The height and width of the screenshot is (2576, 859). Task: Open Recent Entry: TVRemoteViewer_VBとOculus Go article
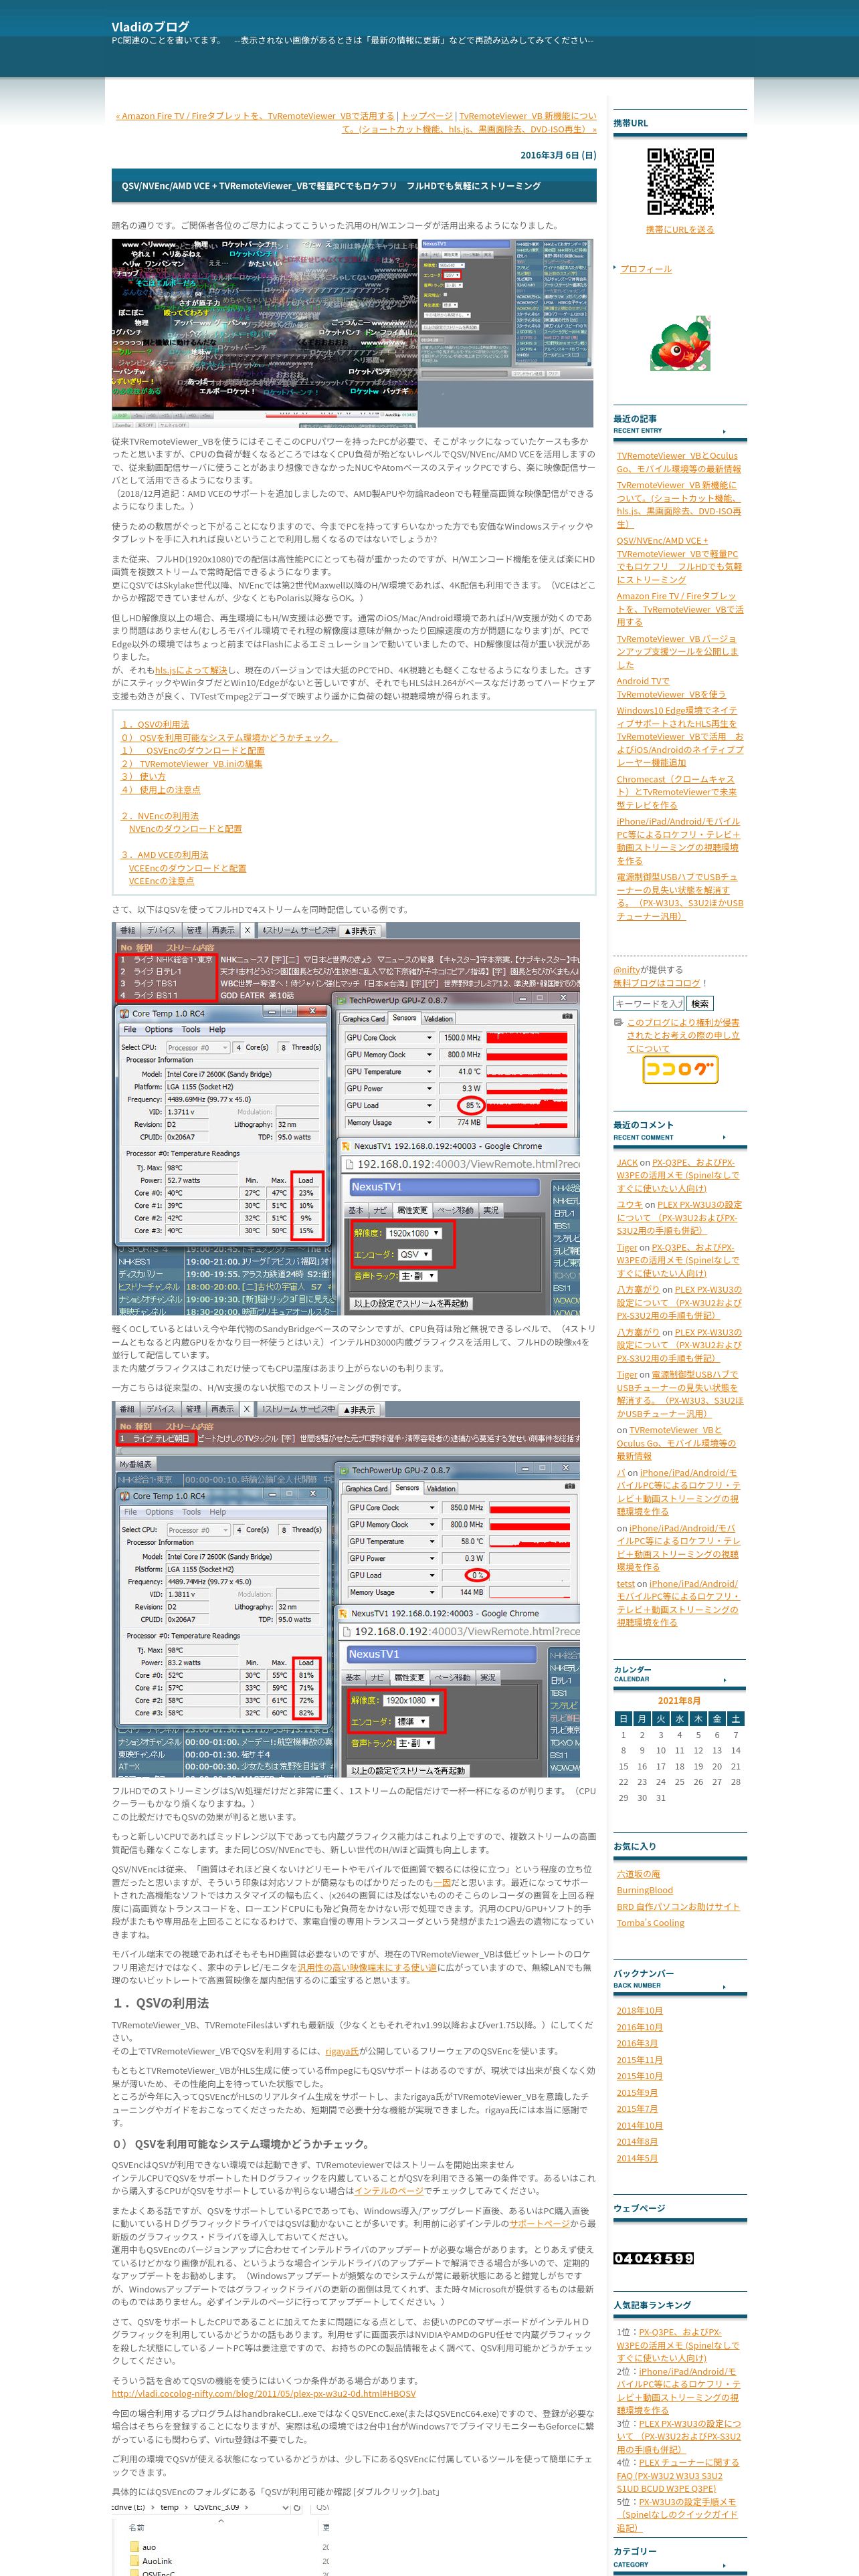pos(679,462)
